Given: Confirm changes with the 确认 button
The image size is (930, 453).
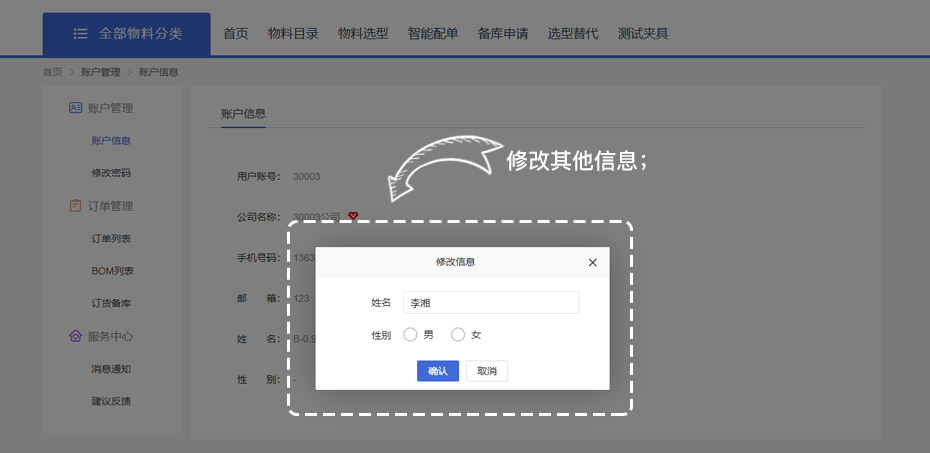Looking at the screenshot, I should 438,371.
